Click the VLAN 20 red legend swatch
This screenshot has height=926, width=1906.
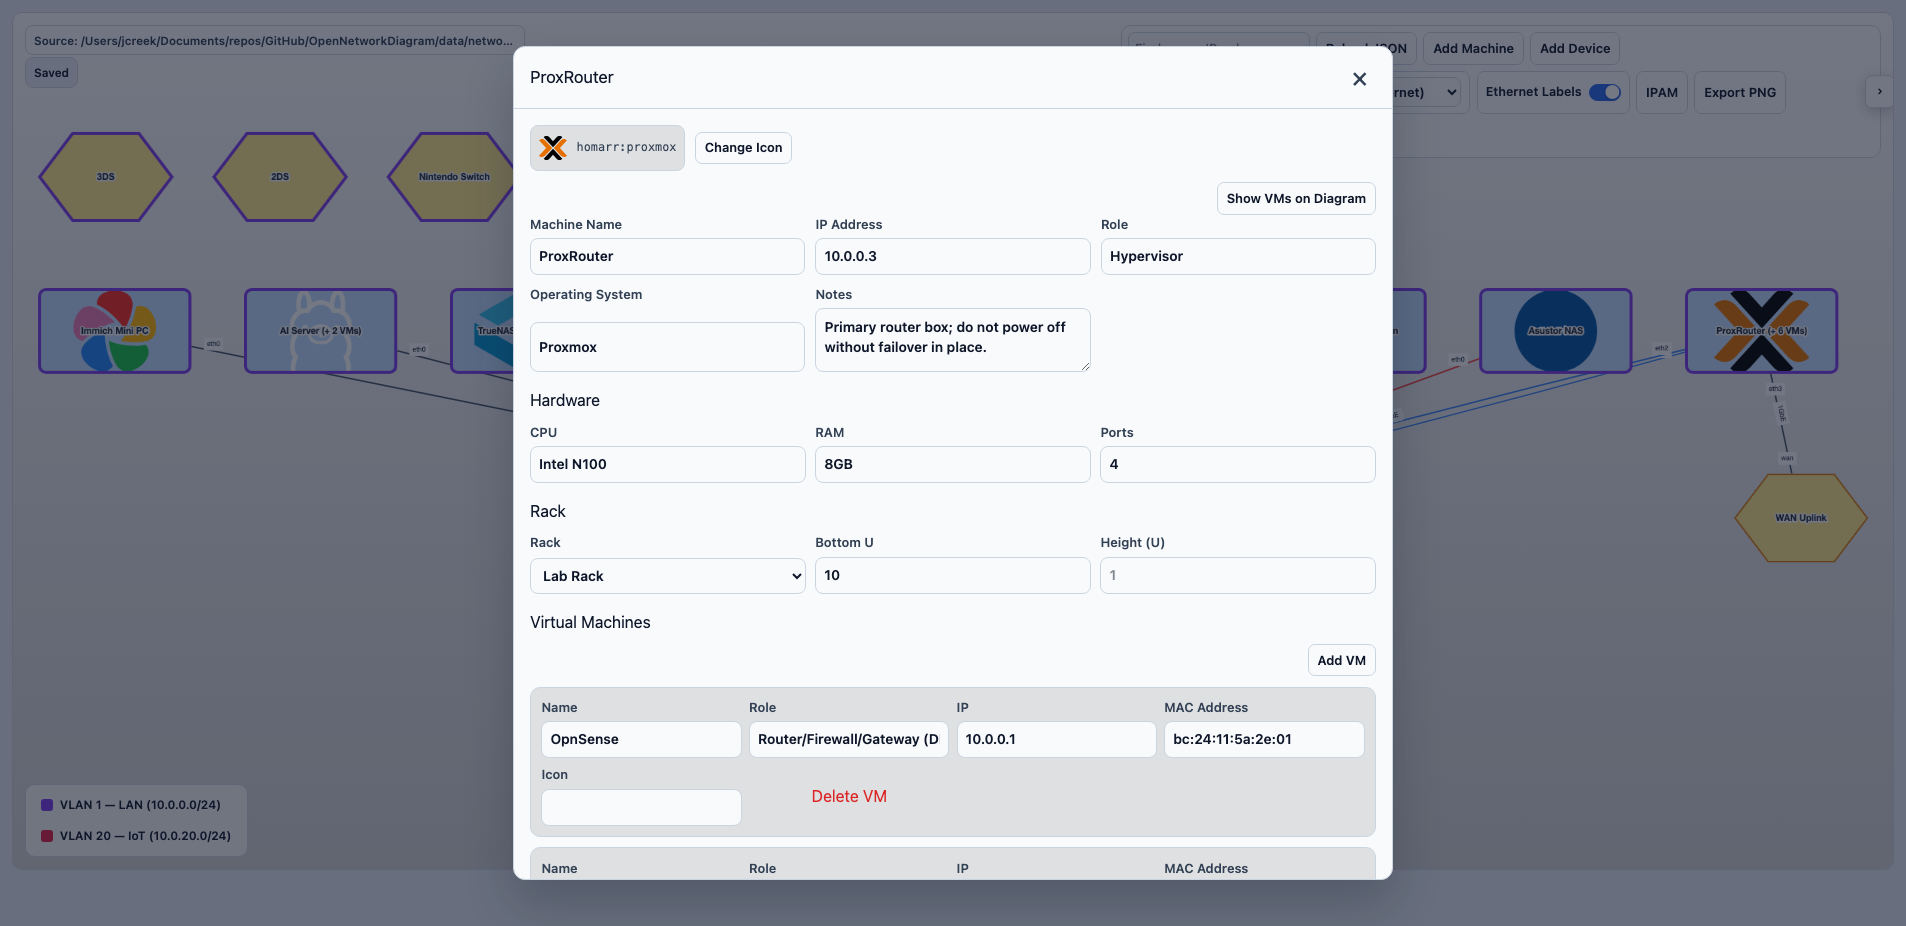pyautogui.click(x=47, y=836)
